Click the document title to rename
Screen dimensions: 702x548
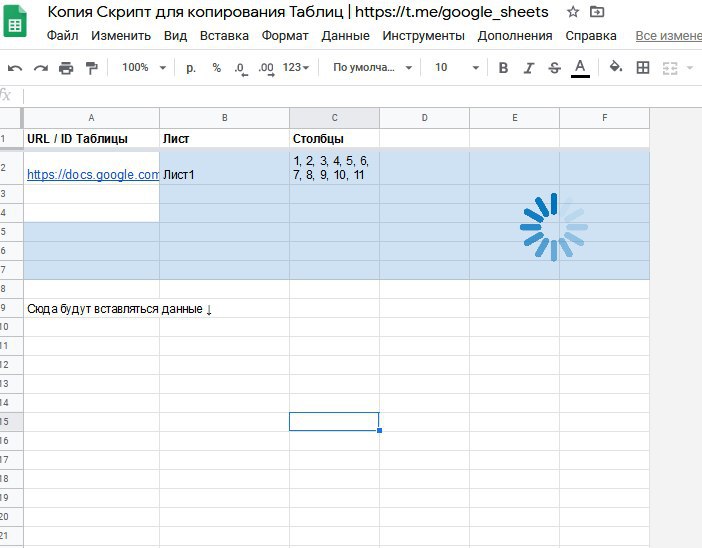coord(298,12)
